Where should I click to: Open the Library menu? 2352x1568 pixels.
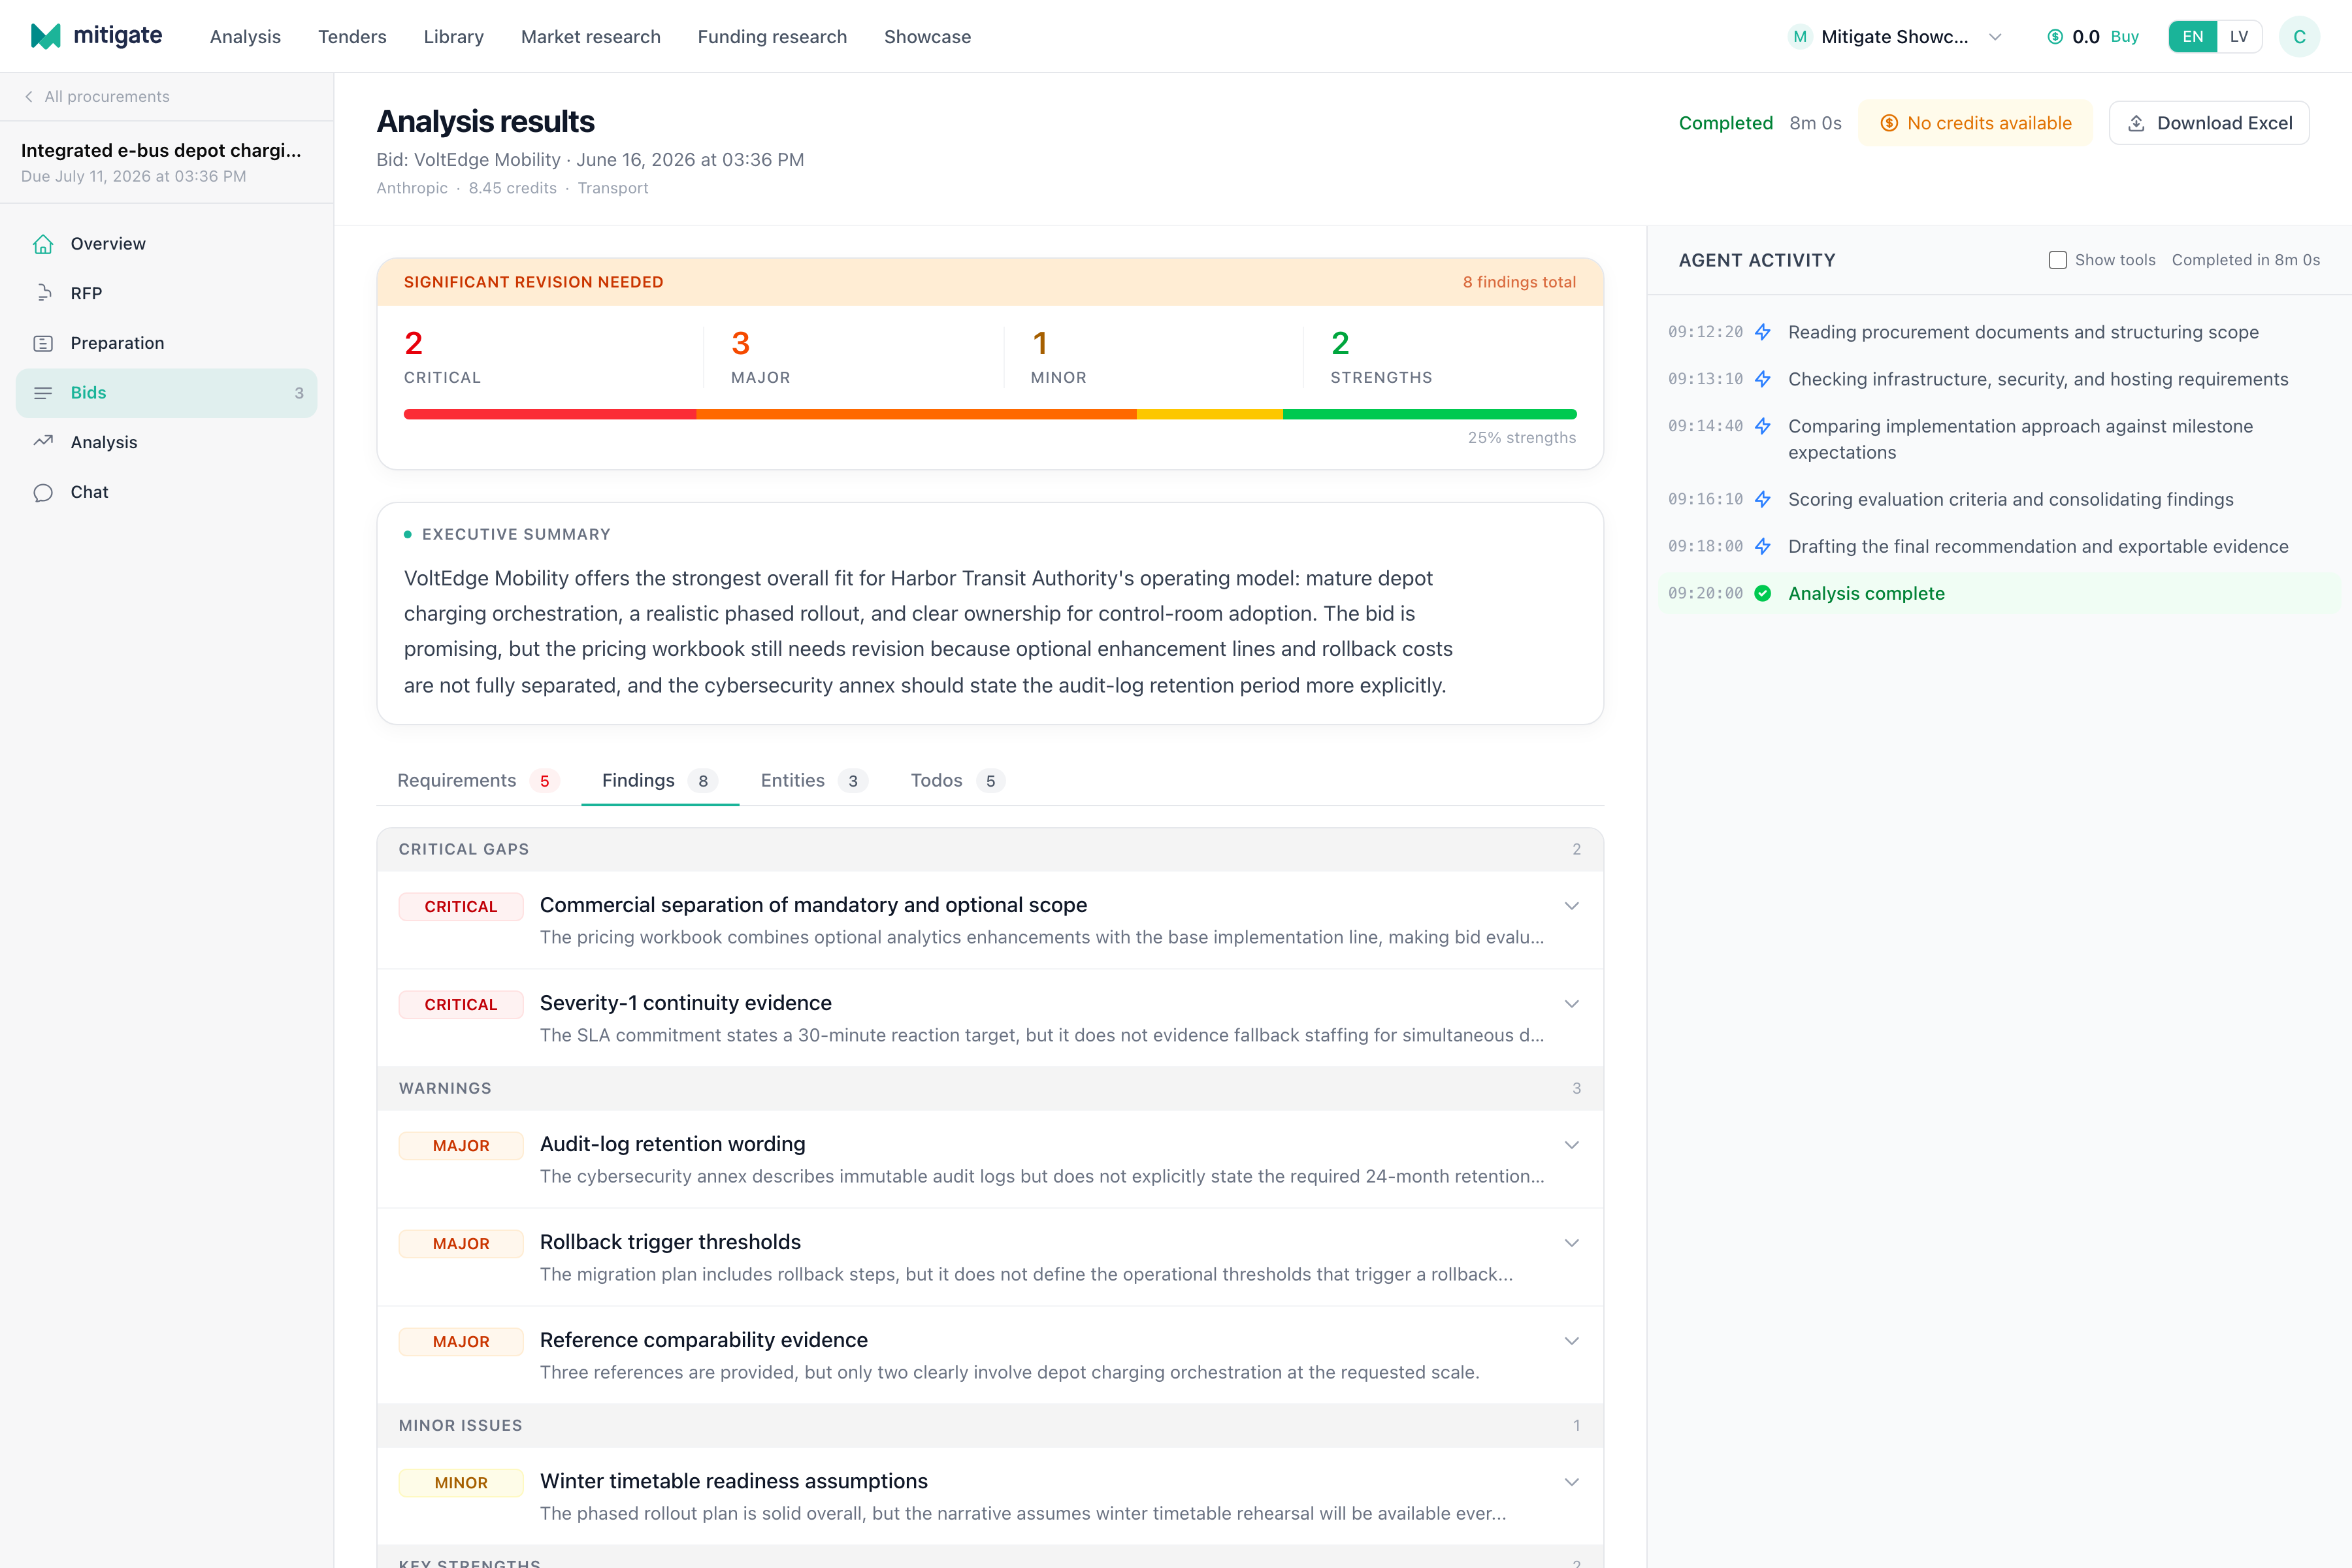click(453, 37)
